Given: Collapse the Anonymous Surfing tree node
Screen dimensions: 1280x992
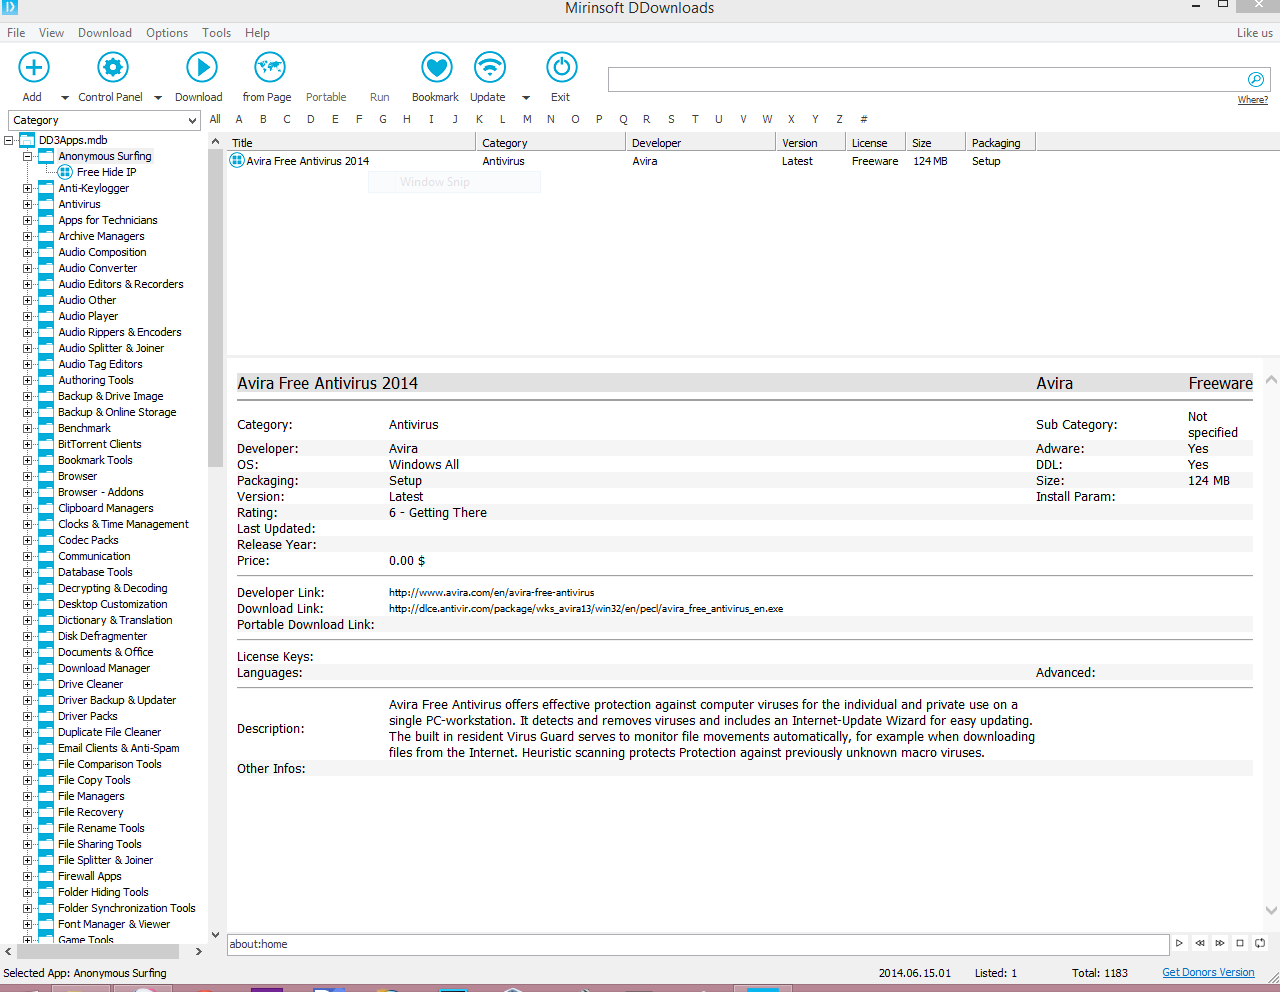Looking at the screenshot, I should click(27, 156).
